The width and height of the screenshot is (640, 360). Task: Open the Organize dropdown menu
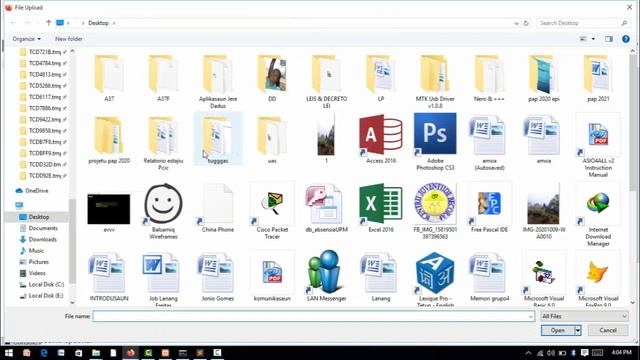tap(27, 39)
